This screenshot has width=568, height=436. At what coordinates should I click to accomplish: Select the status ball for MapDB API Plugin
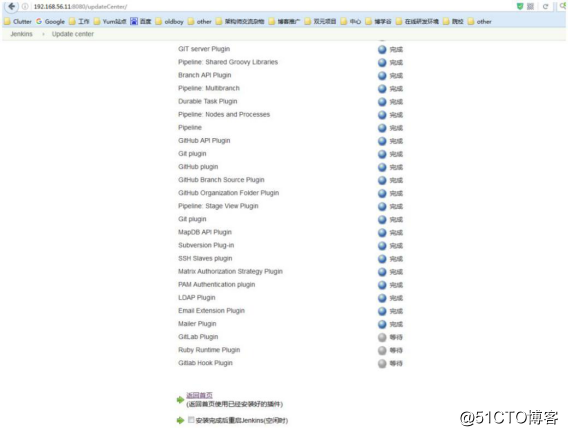pos(382,232)
